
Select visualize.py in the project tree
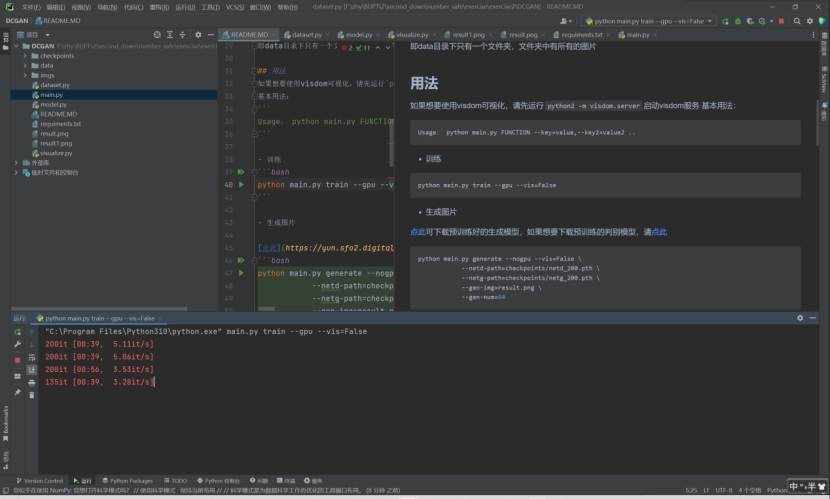point(56,153)
